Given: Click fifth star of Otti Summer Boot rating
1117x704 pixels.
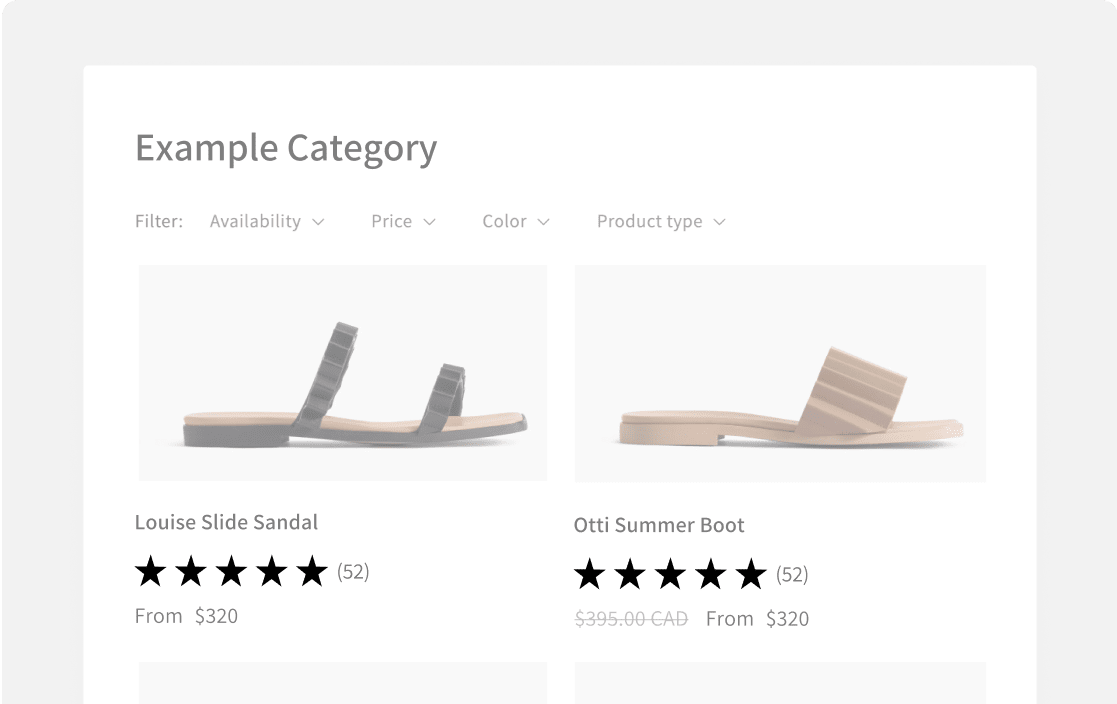Looking at the screenshot, I should click(751, 574).
